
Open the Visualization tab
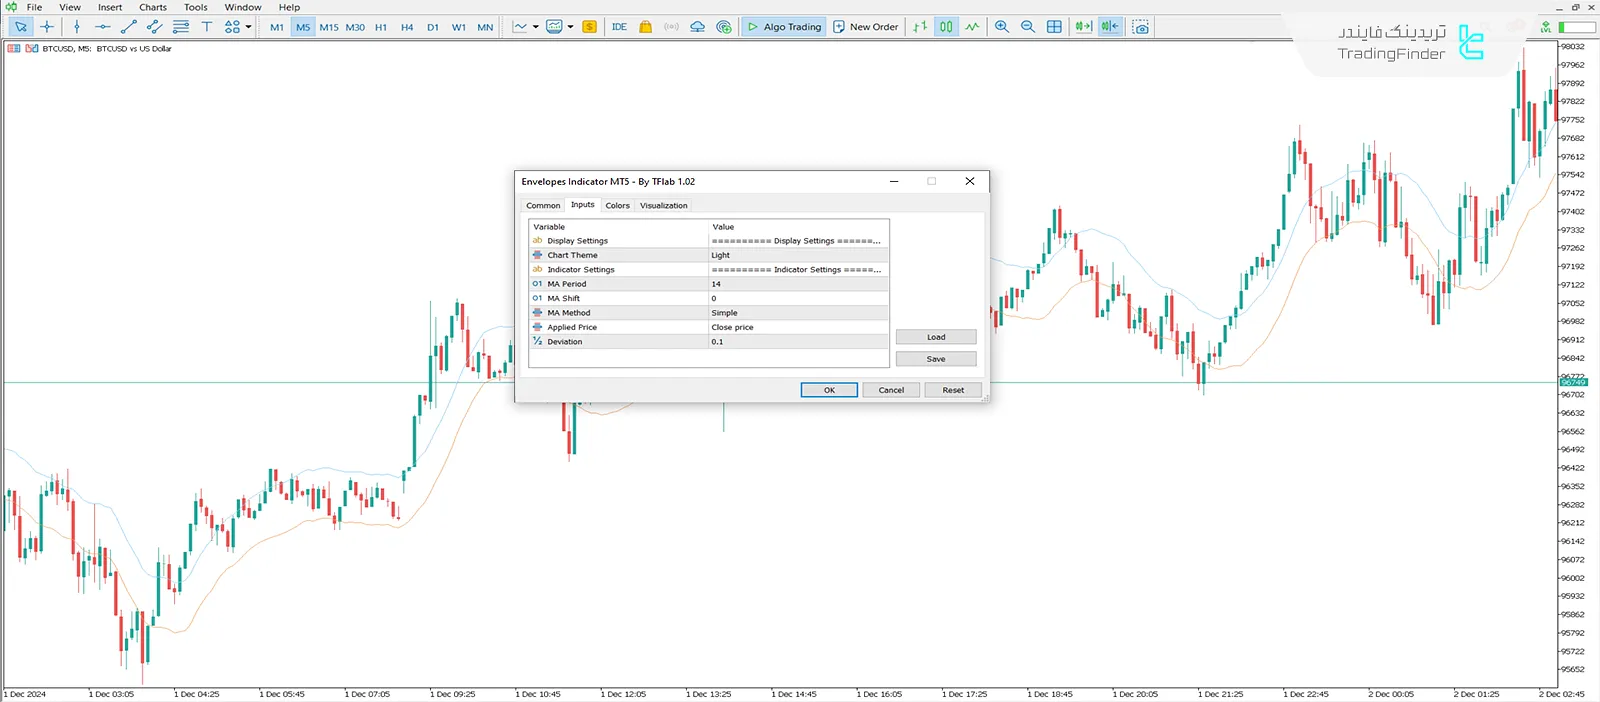coord(663,205)
